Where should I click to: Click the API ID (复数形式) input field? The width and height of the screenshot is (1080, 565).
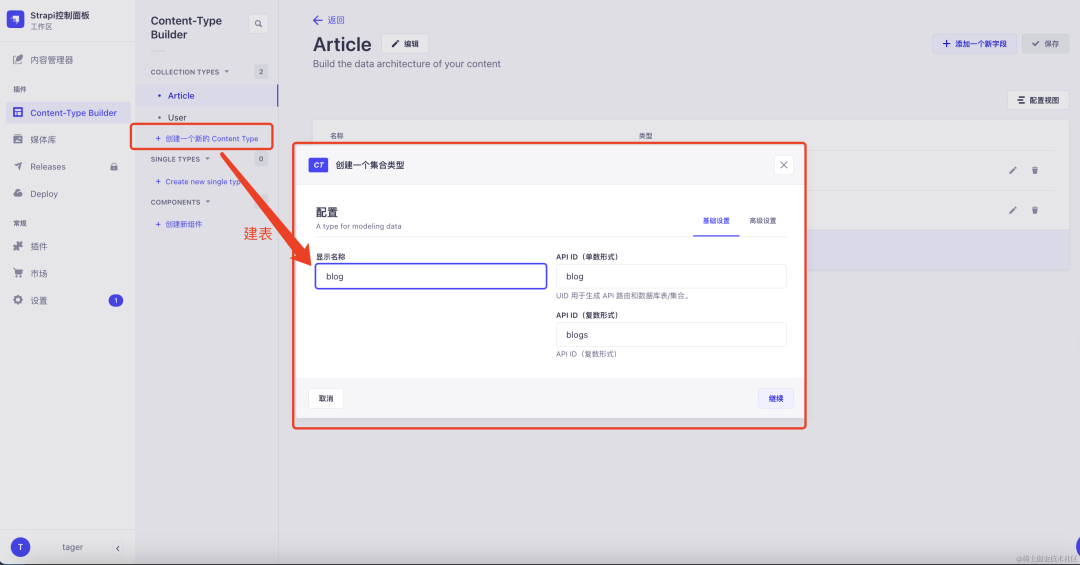pyautogui.click(x=671, y=335)
